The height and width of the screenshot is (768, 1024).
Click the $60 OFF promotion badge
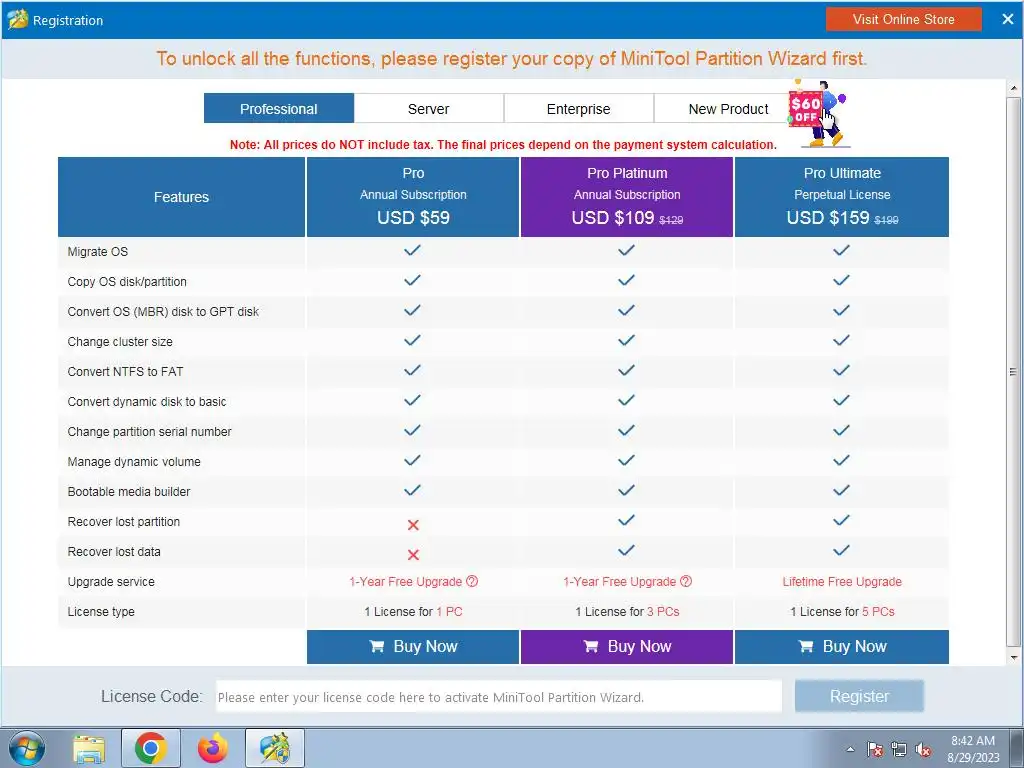[x=818, y=113]
